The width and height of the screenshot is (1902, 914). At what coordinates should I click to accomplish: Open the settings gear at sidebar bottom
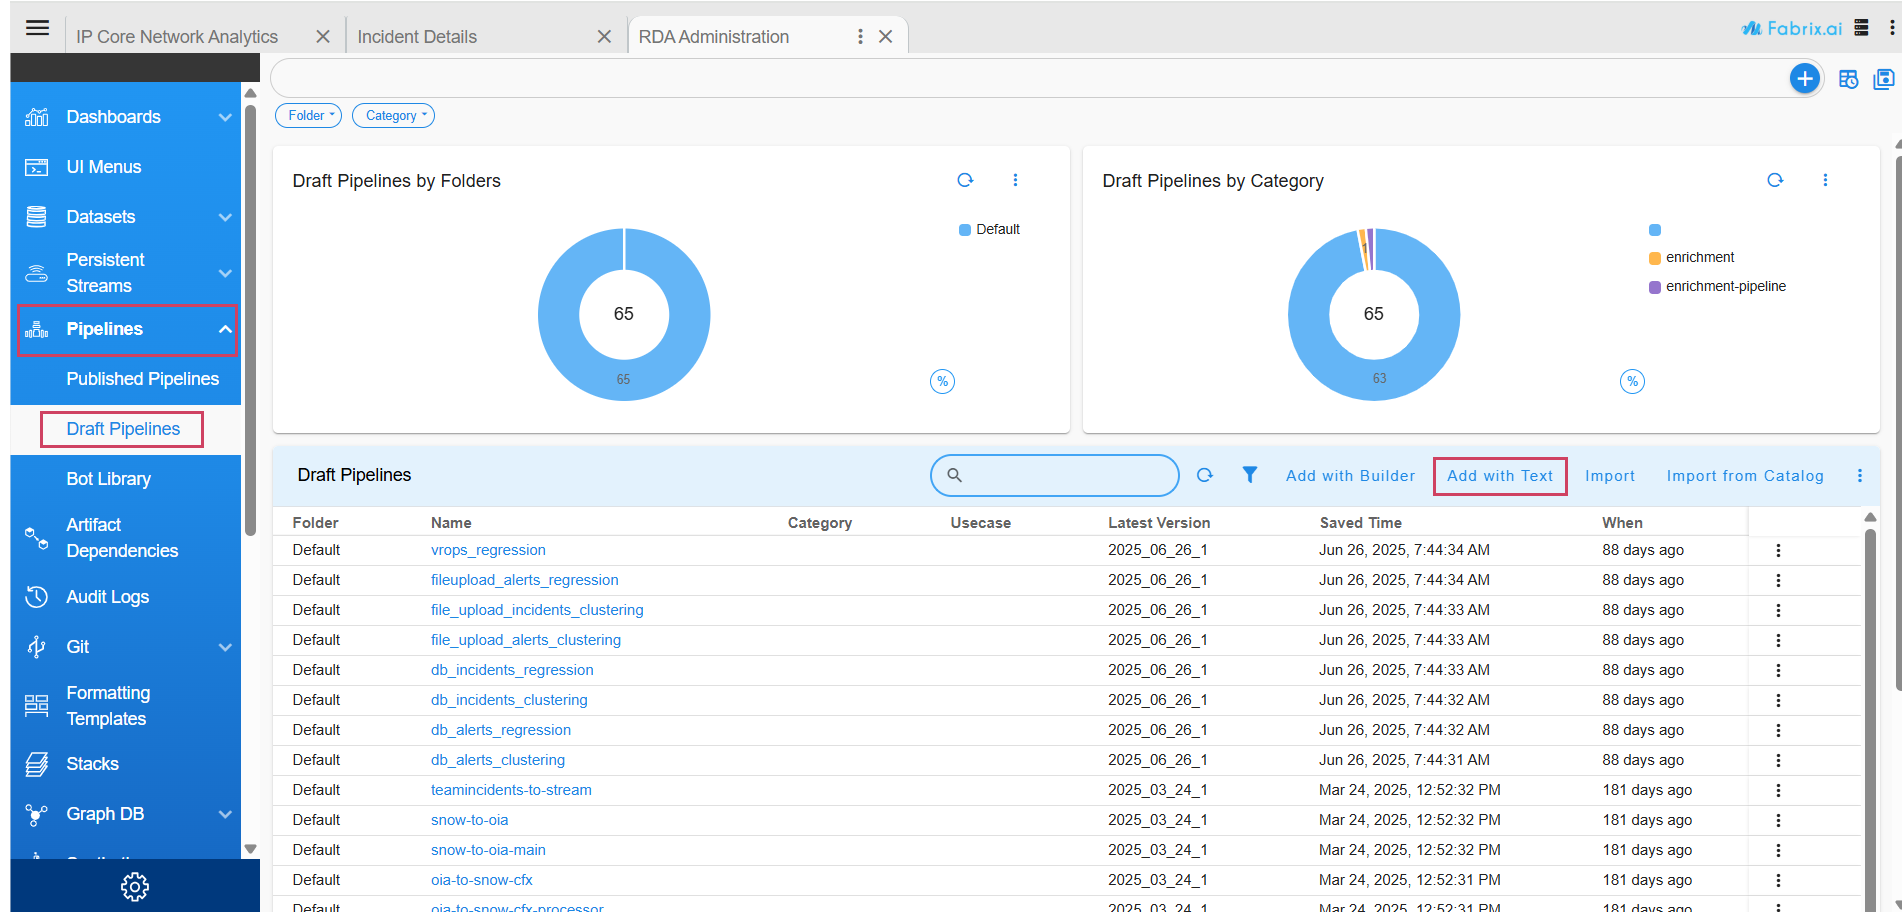pos(134,886)
